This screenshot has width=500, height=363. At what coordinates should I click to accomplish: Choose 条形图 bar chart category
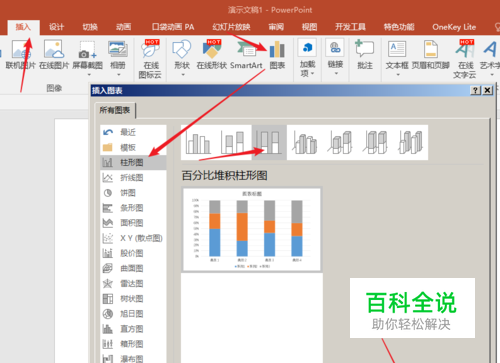(133, 208)
